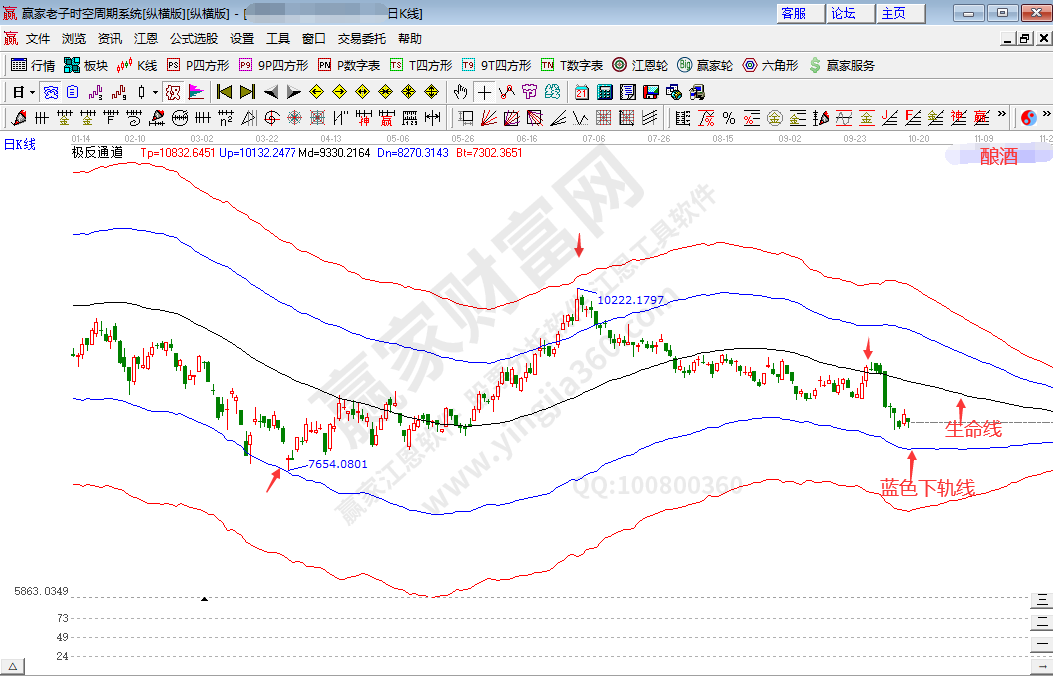This screenshot has height=676, width=1053.
Task: Open the calendar icon in toolbar
Action: (x=582, y=92)
